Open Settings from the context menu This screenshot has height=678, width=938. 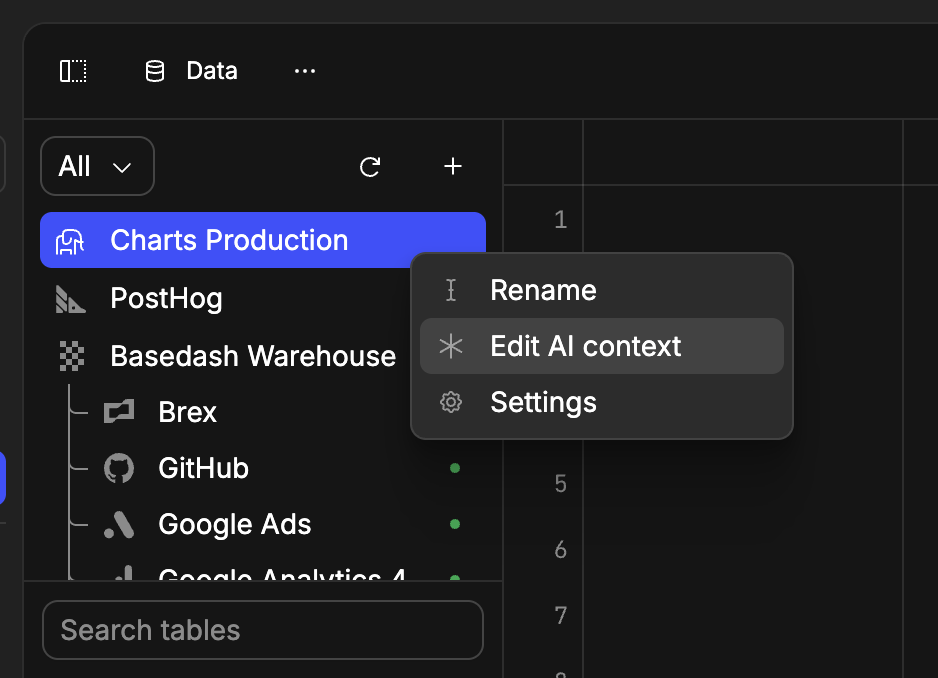(543, 402)
